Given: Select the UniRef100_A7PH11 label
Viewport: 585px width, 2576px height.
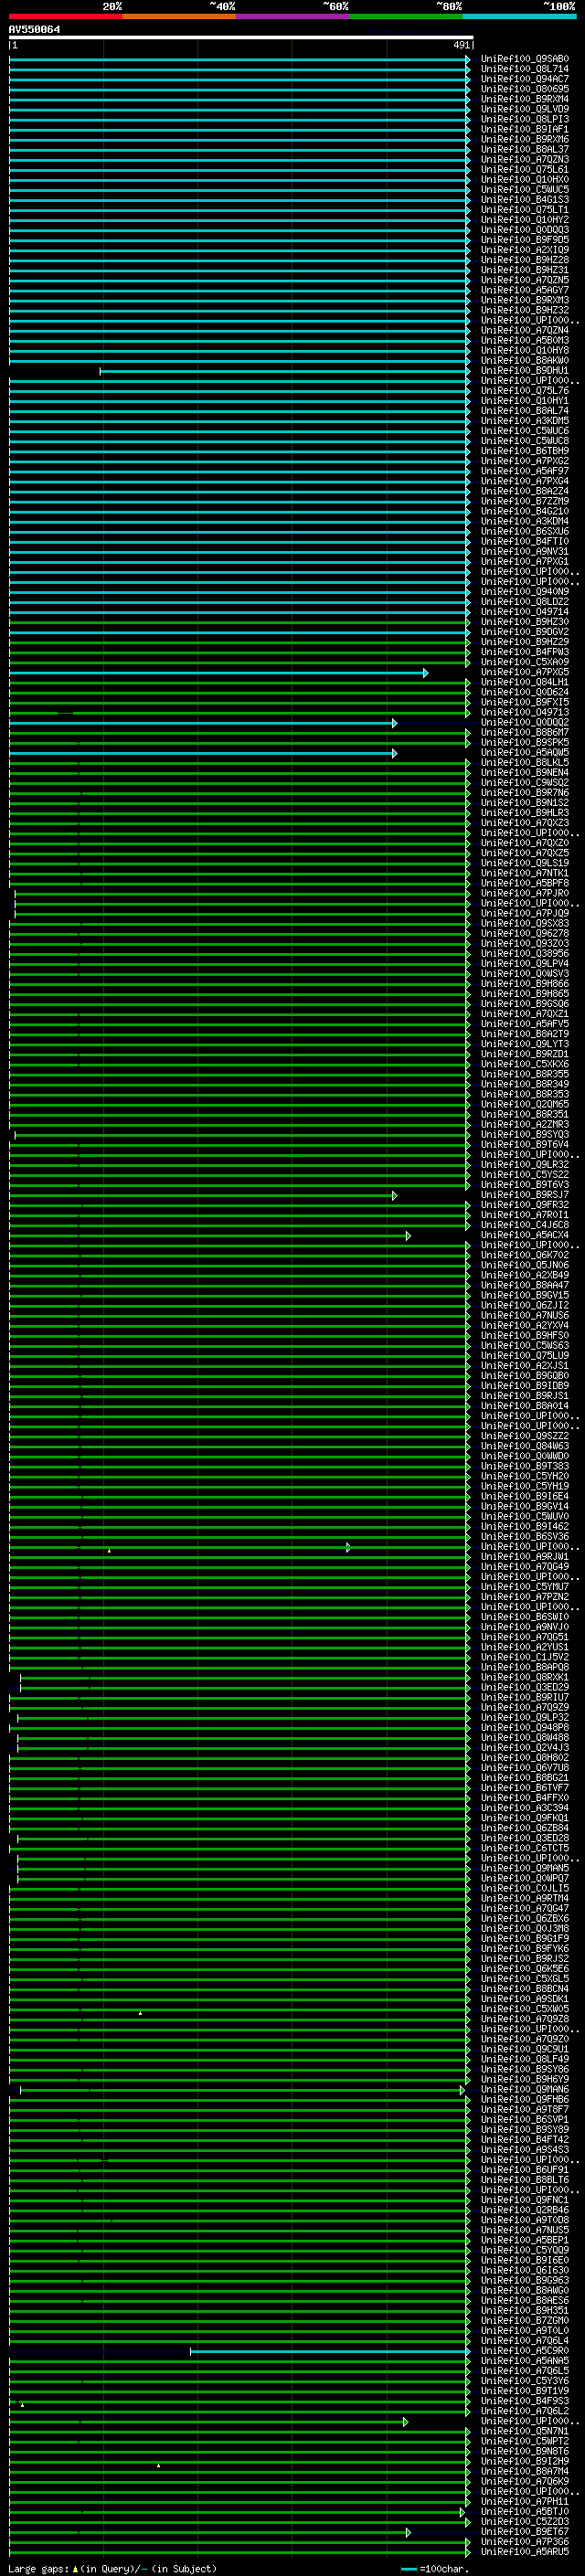Looking at the screenshot, I should [524, 2501].
